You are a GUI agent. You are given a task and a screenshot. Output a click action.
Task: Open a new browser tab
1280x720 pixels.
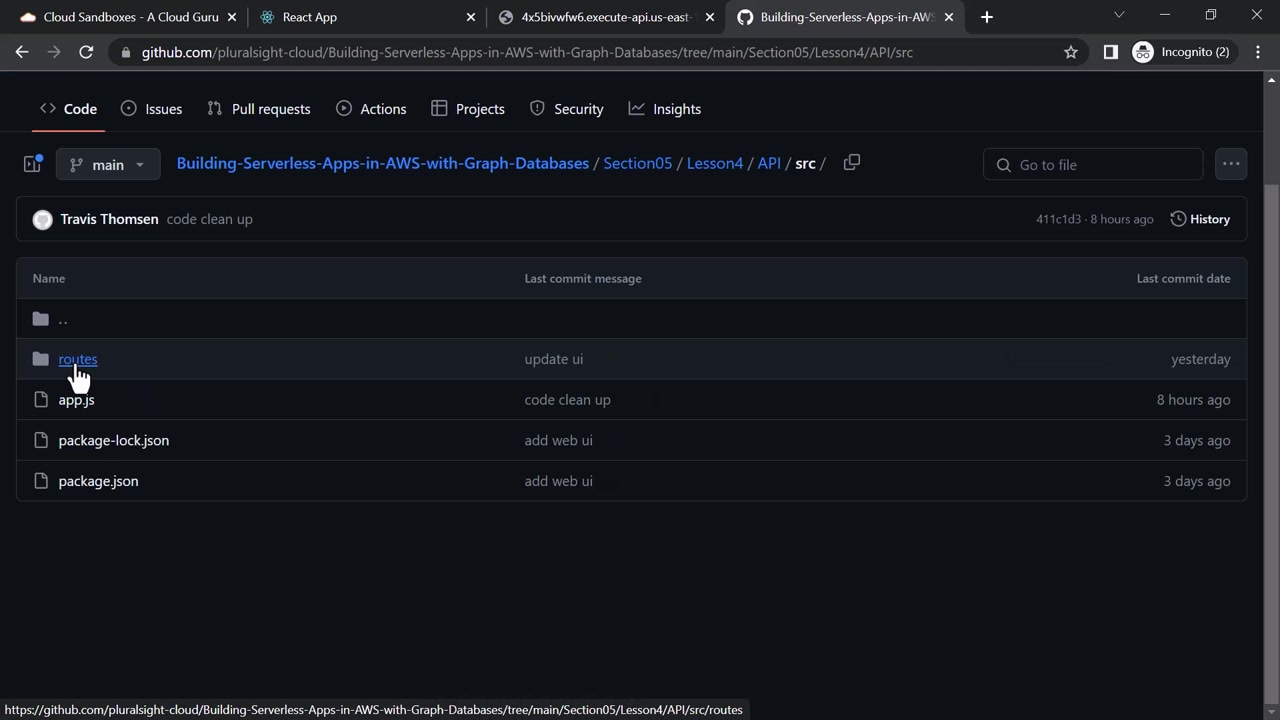pos(987,17)
